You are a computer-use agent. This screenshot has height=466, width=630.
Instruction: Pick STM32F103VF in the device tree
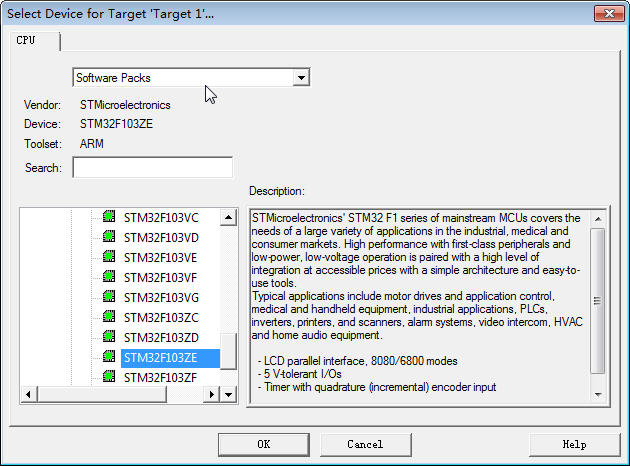tap(160, 278)
